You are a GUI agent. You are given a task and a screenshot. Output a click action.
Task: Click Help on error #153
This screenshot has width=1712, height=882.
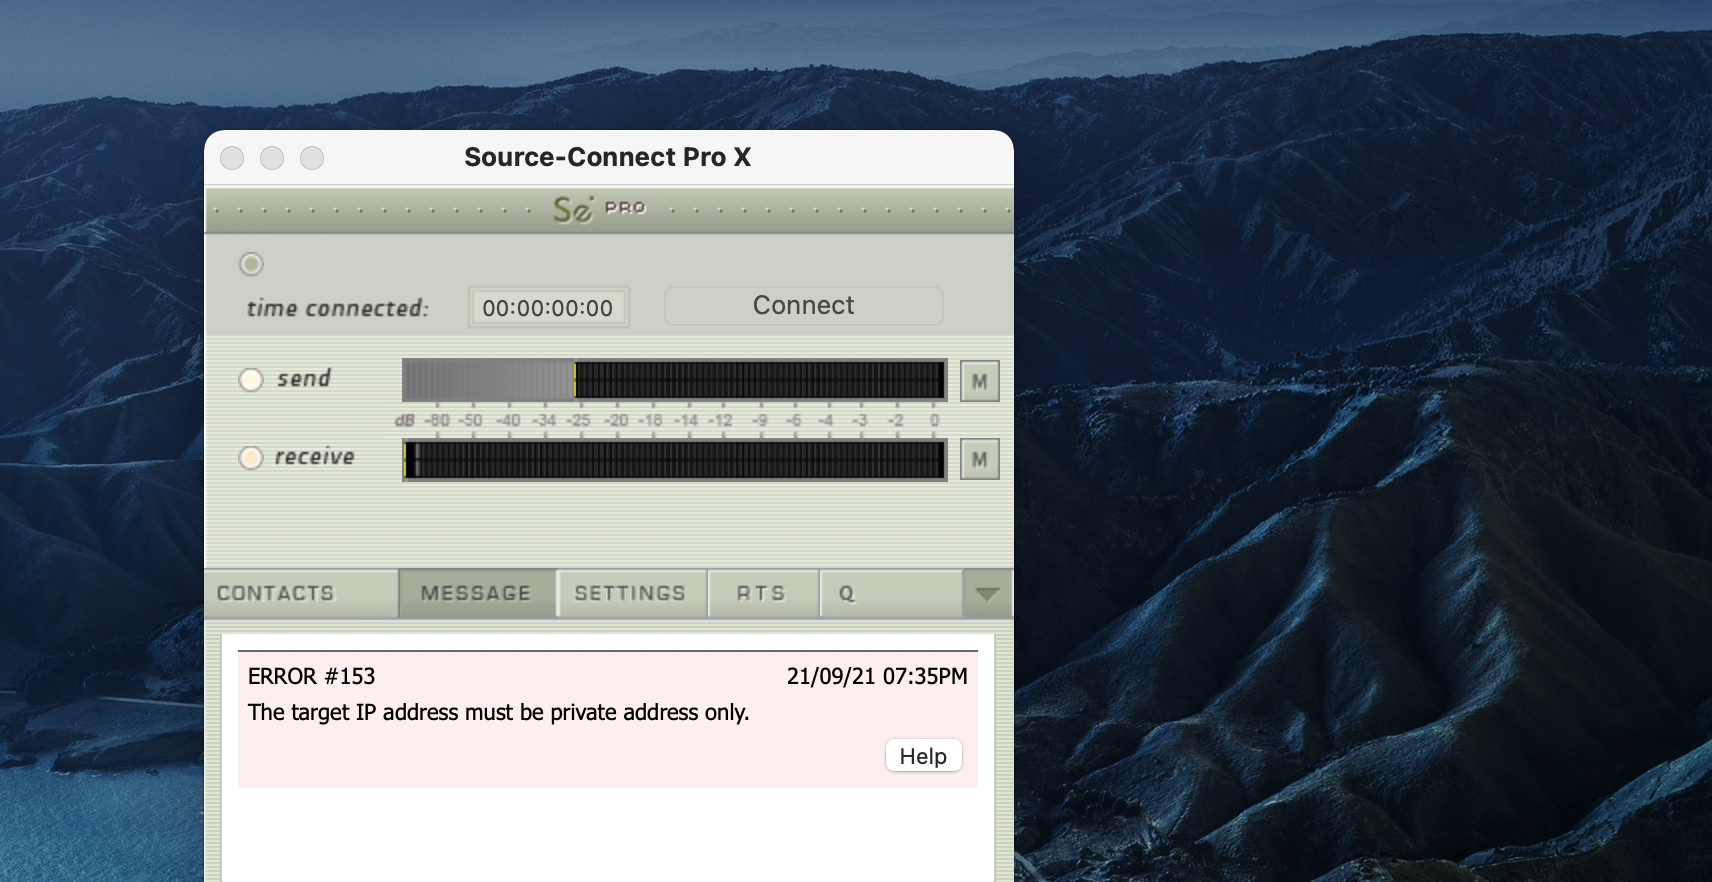point(923,756)
